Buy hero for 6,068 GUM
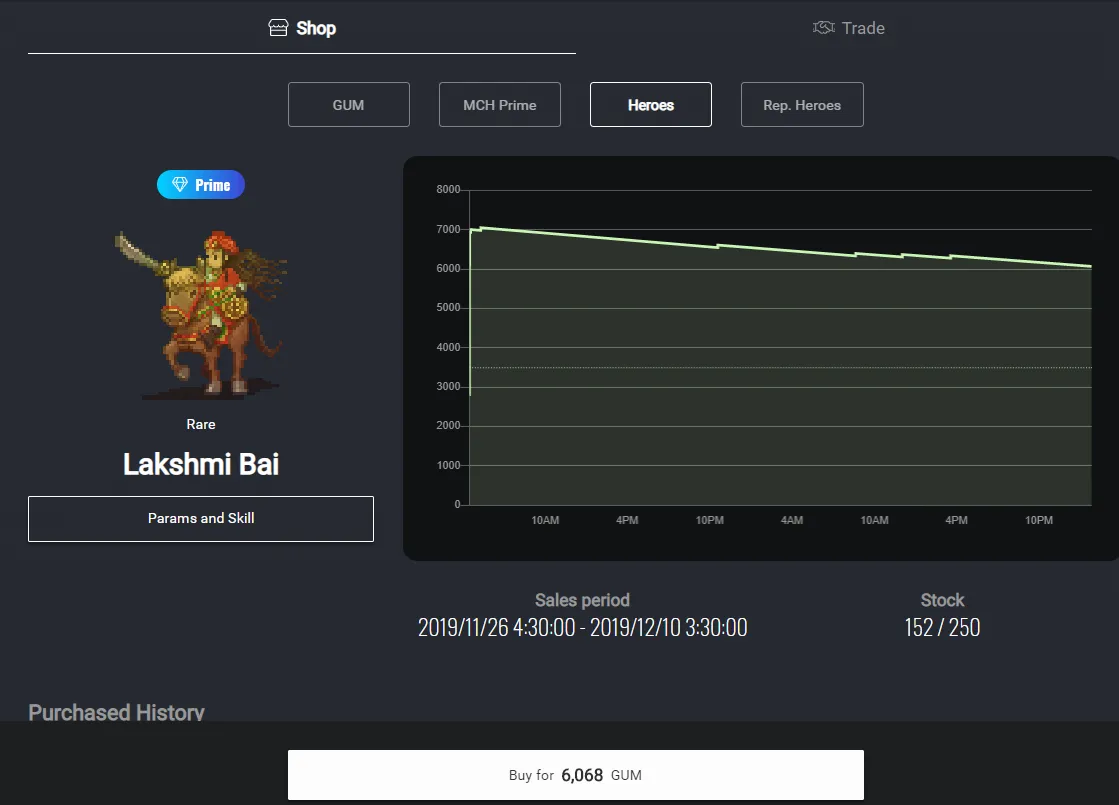The width and height of the screenshot is (1119, 805). [x=576, y=775]
